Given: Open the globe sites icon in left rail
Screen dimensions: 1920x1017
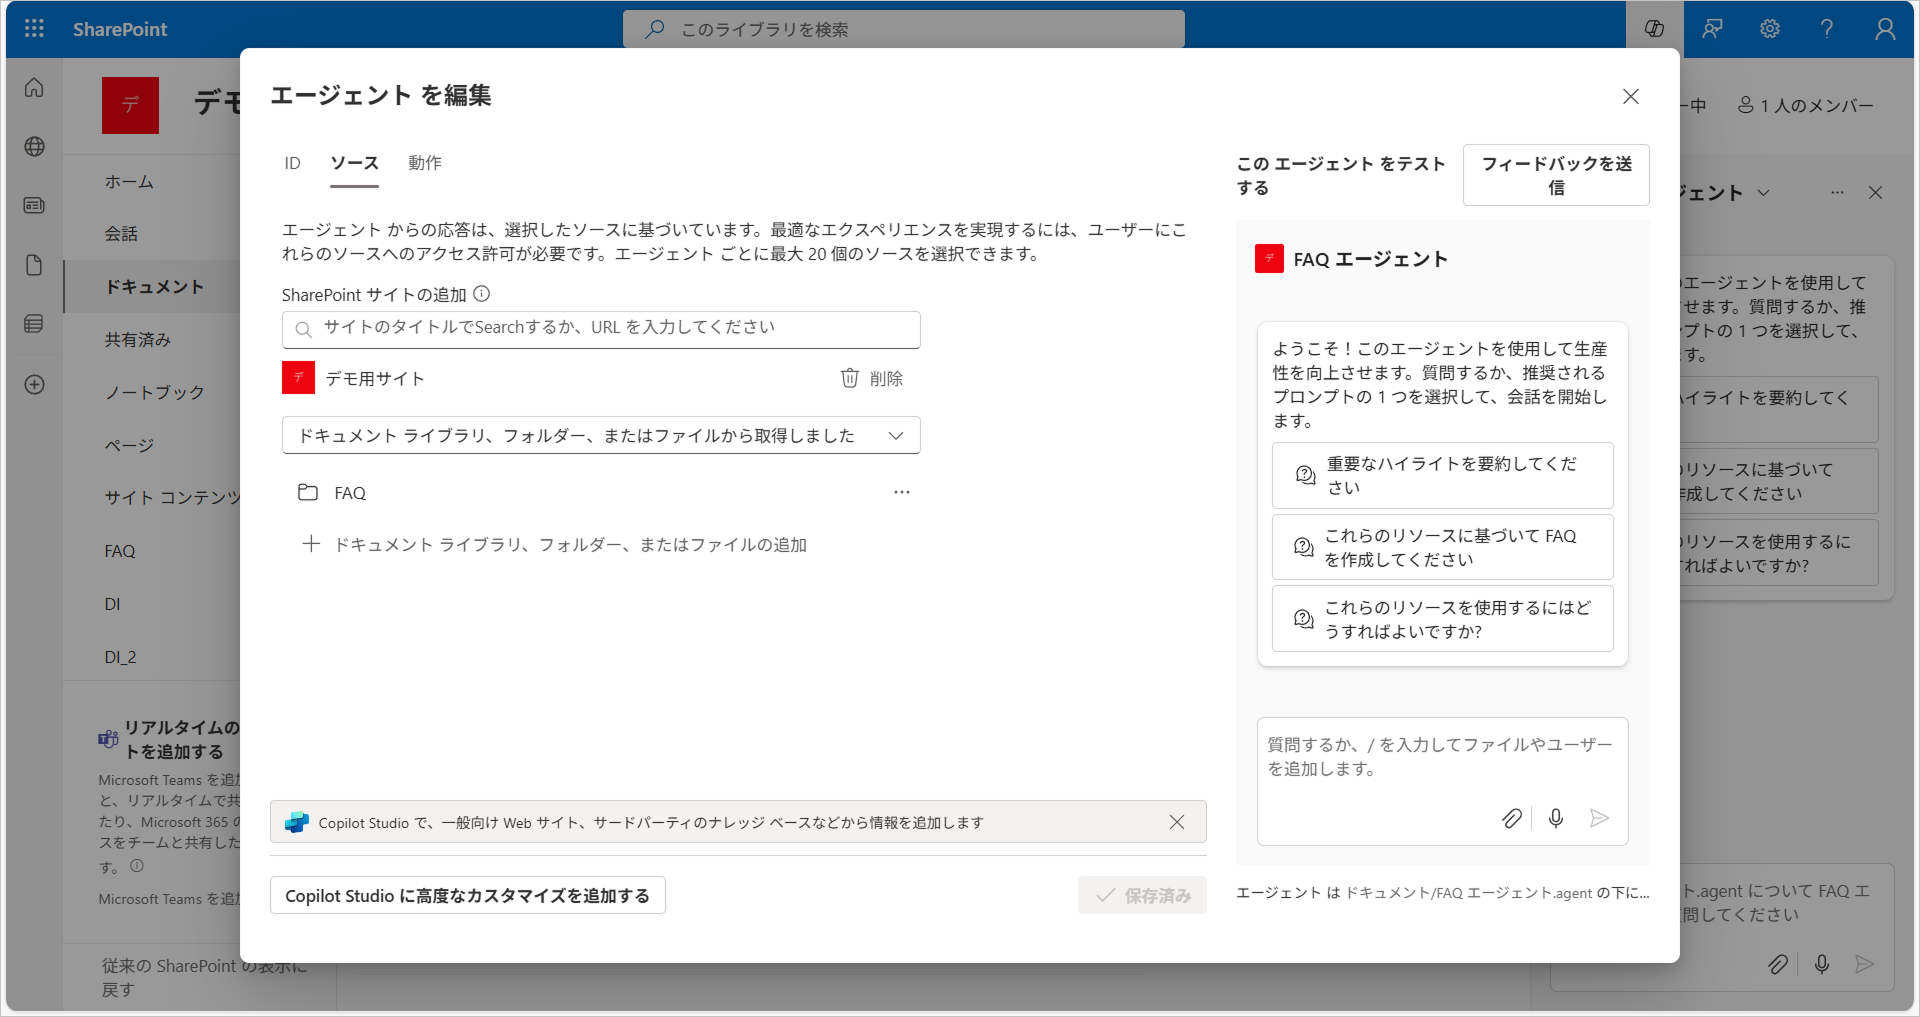Looking at the screenshot, I should pyautogui.click(x=34, y=147).
